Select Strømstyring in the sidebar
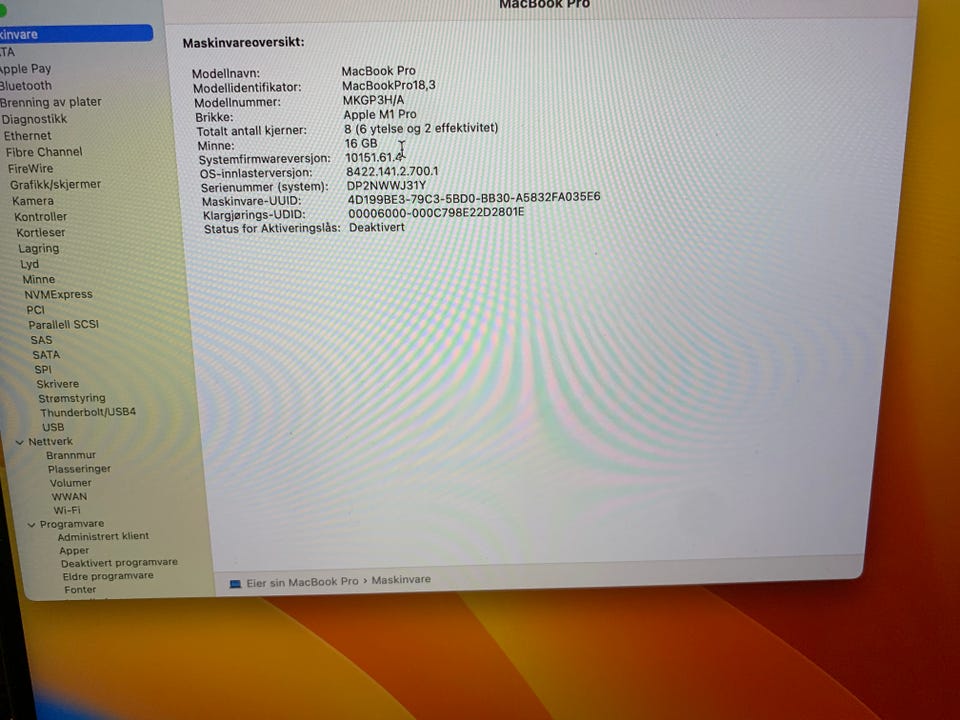The width and height of the screenshot is (960, 720). (x=72, y=399)
